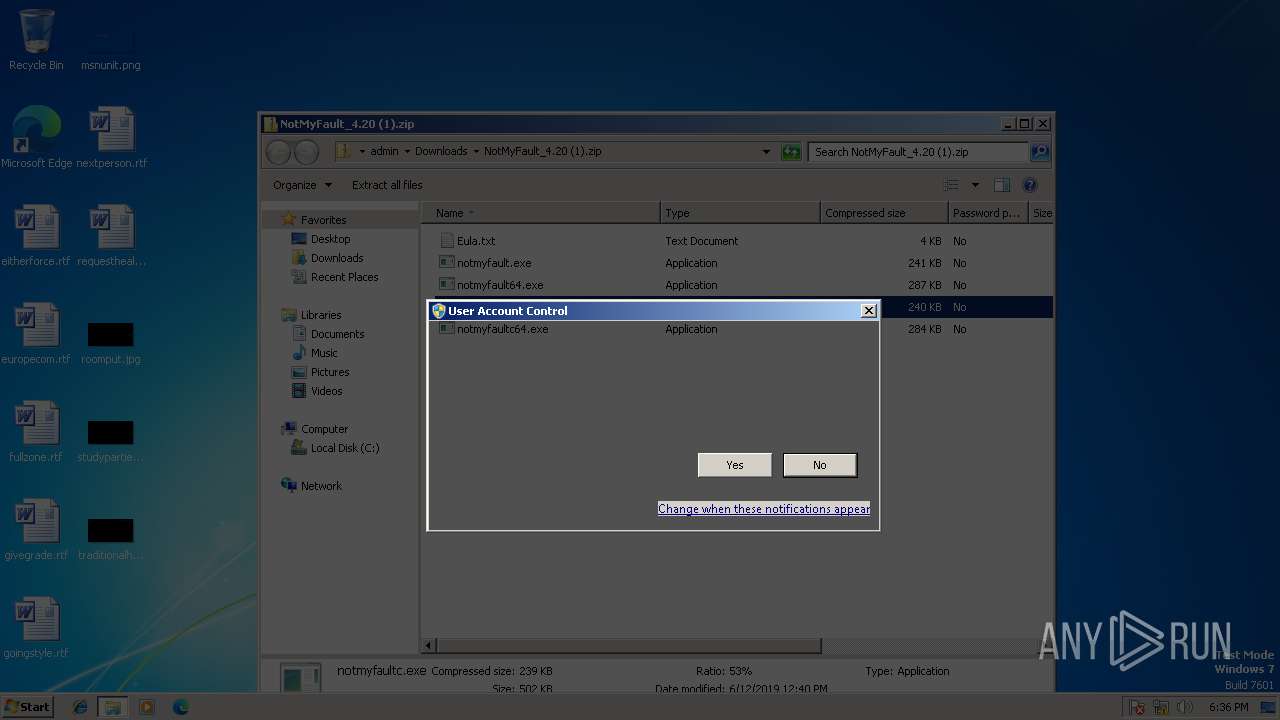Click Explorer back navigation button
The height and width of the screenshot is (720, 1280).
point(278,152)
